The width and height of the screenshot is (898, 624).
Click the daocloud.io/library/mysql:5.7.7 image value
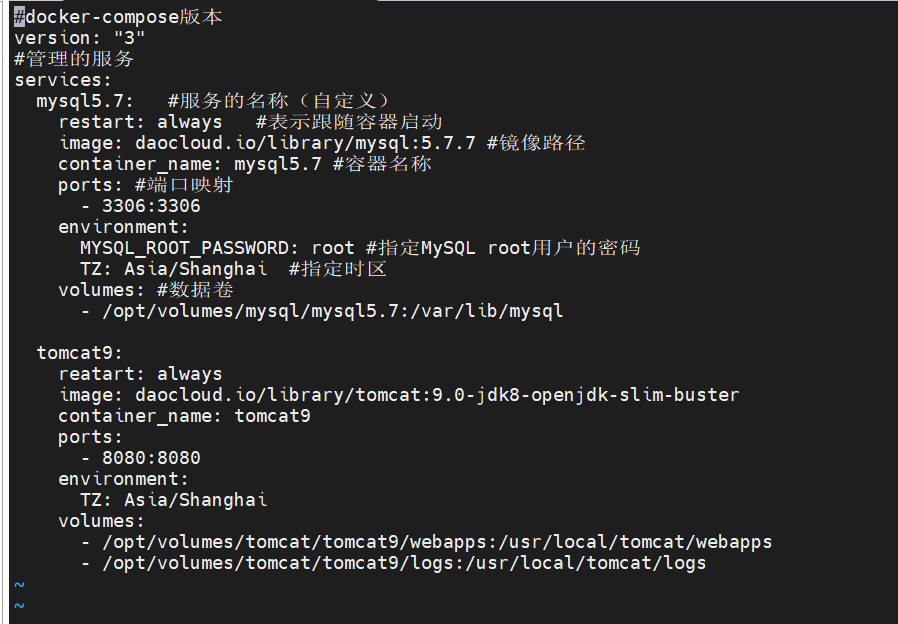point(305,143)
